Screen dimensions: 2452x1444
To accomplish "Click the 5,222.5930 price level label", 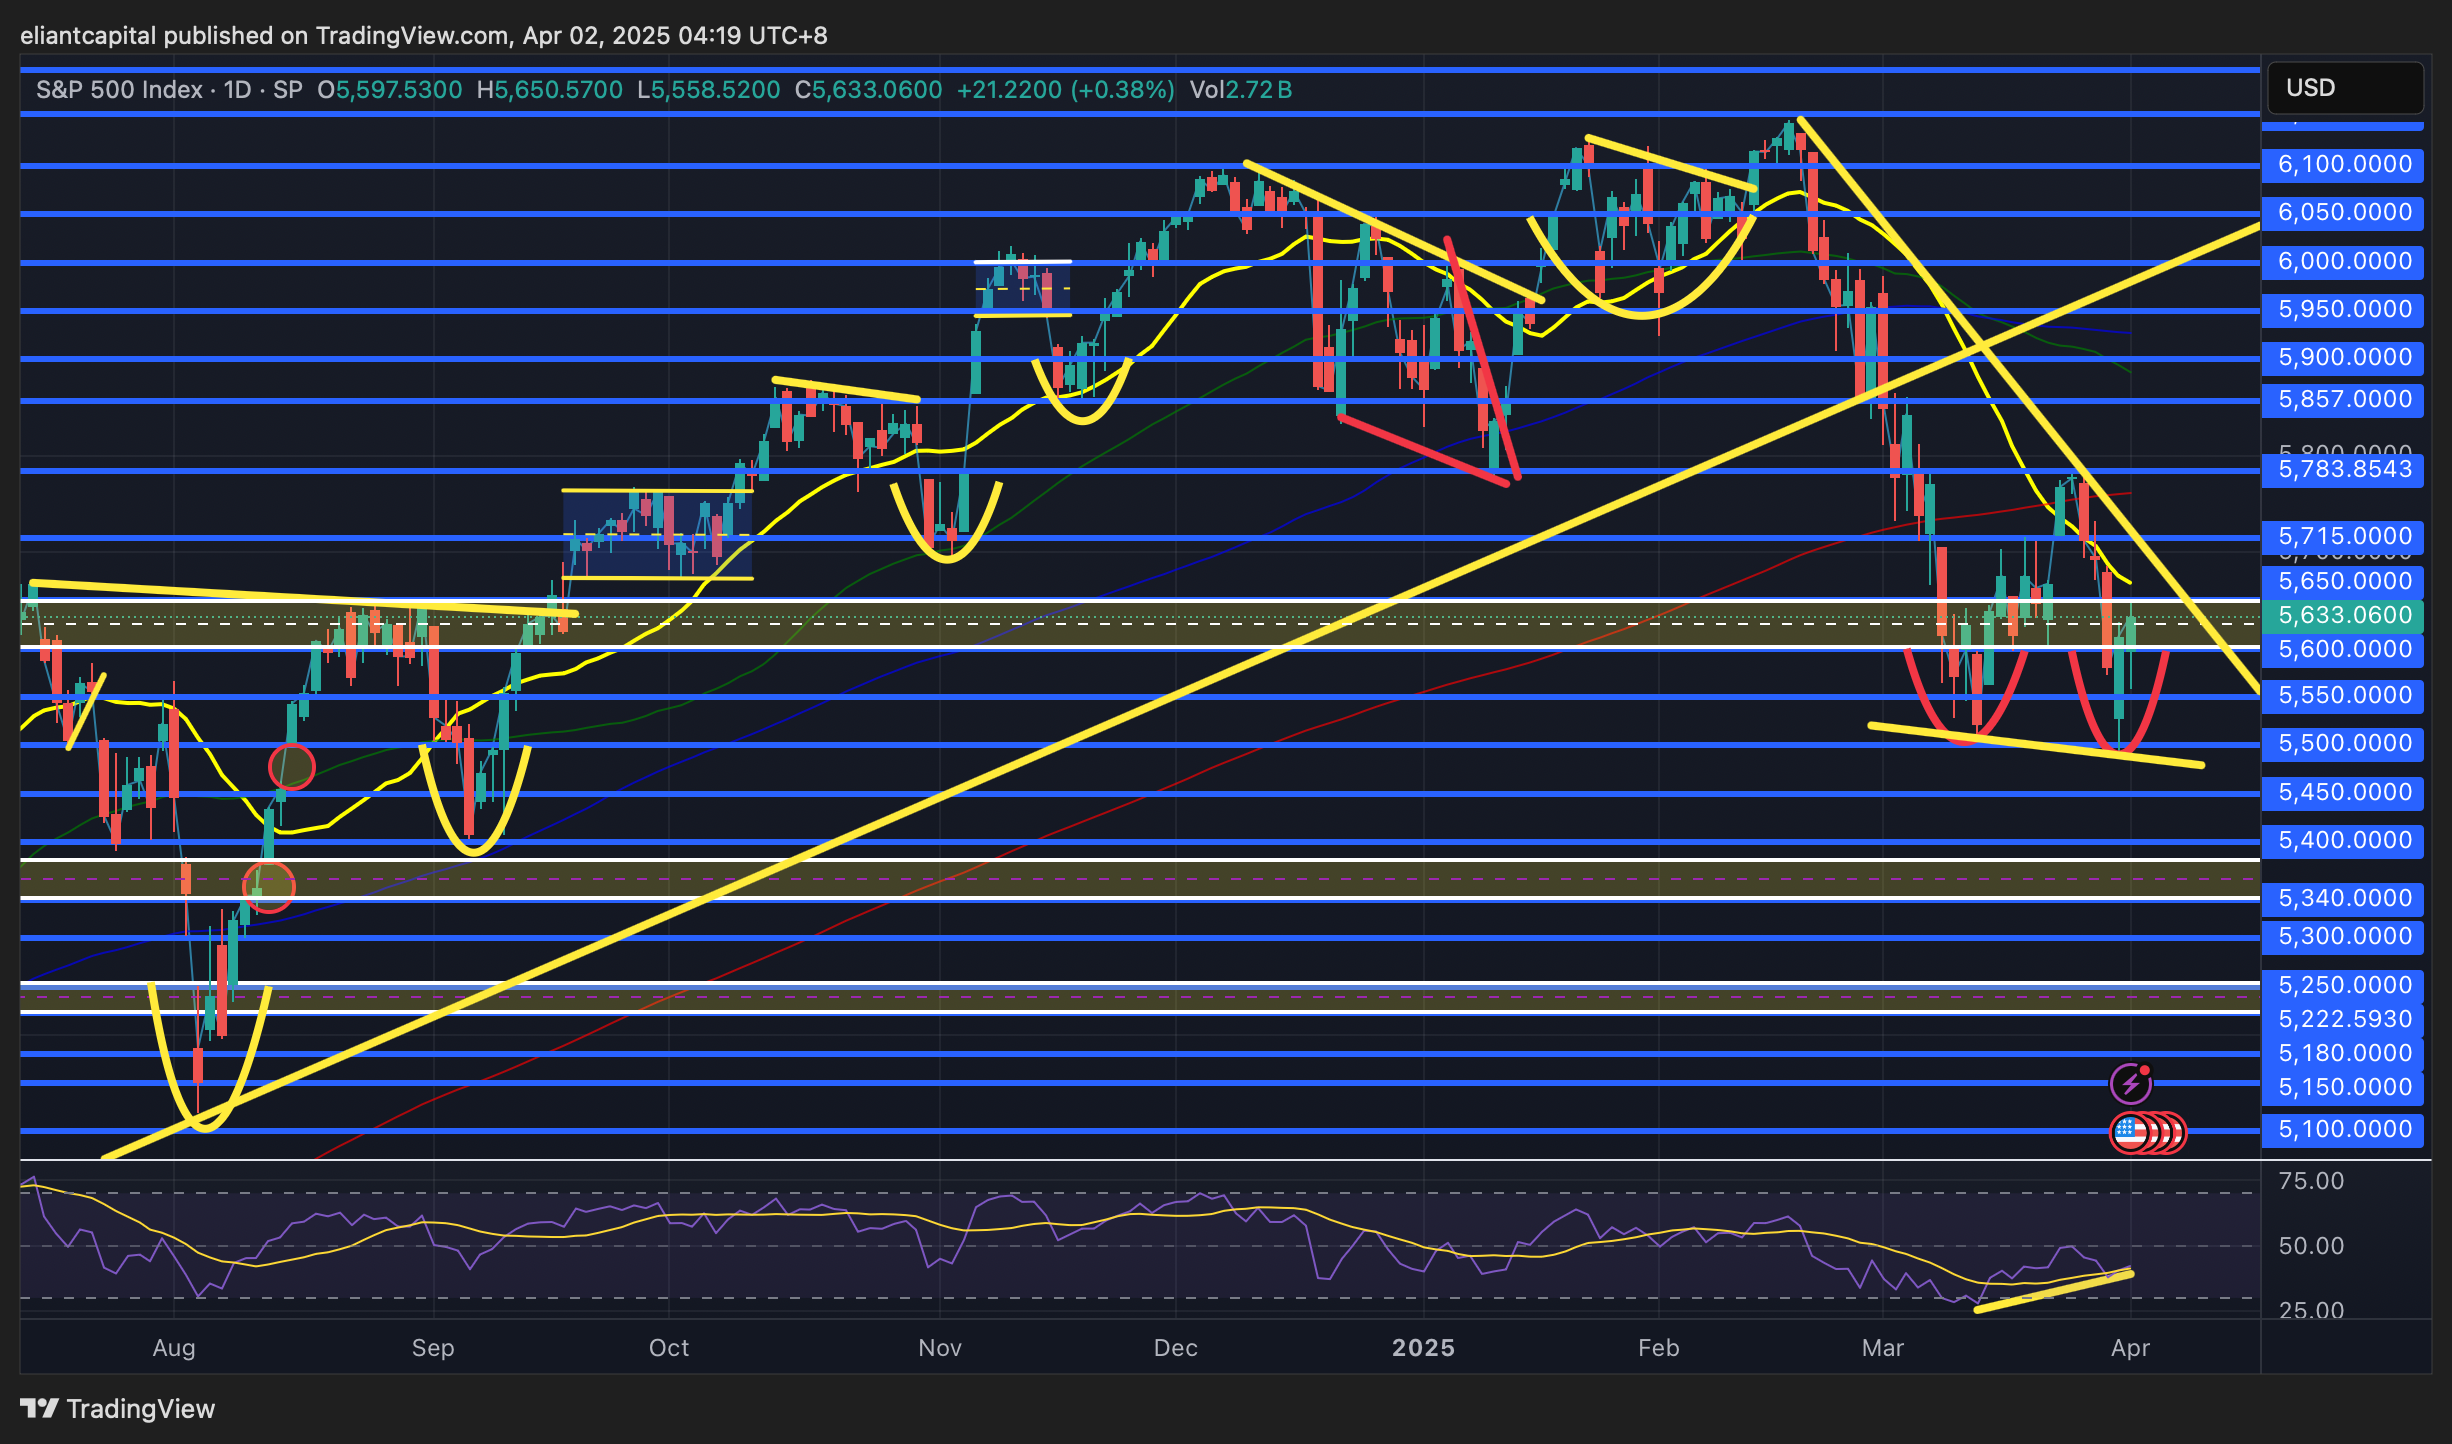I will click(x=2343, y=1019).
